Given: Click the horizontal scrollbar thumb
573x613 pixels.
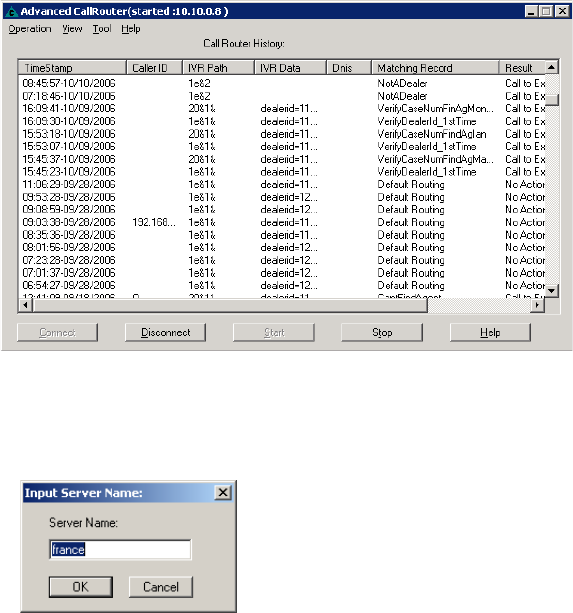Looking at the screenshot, I should tap(230, 305).
